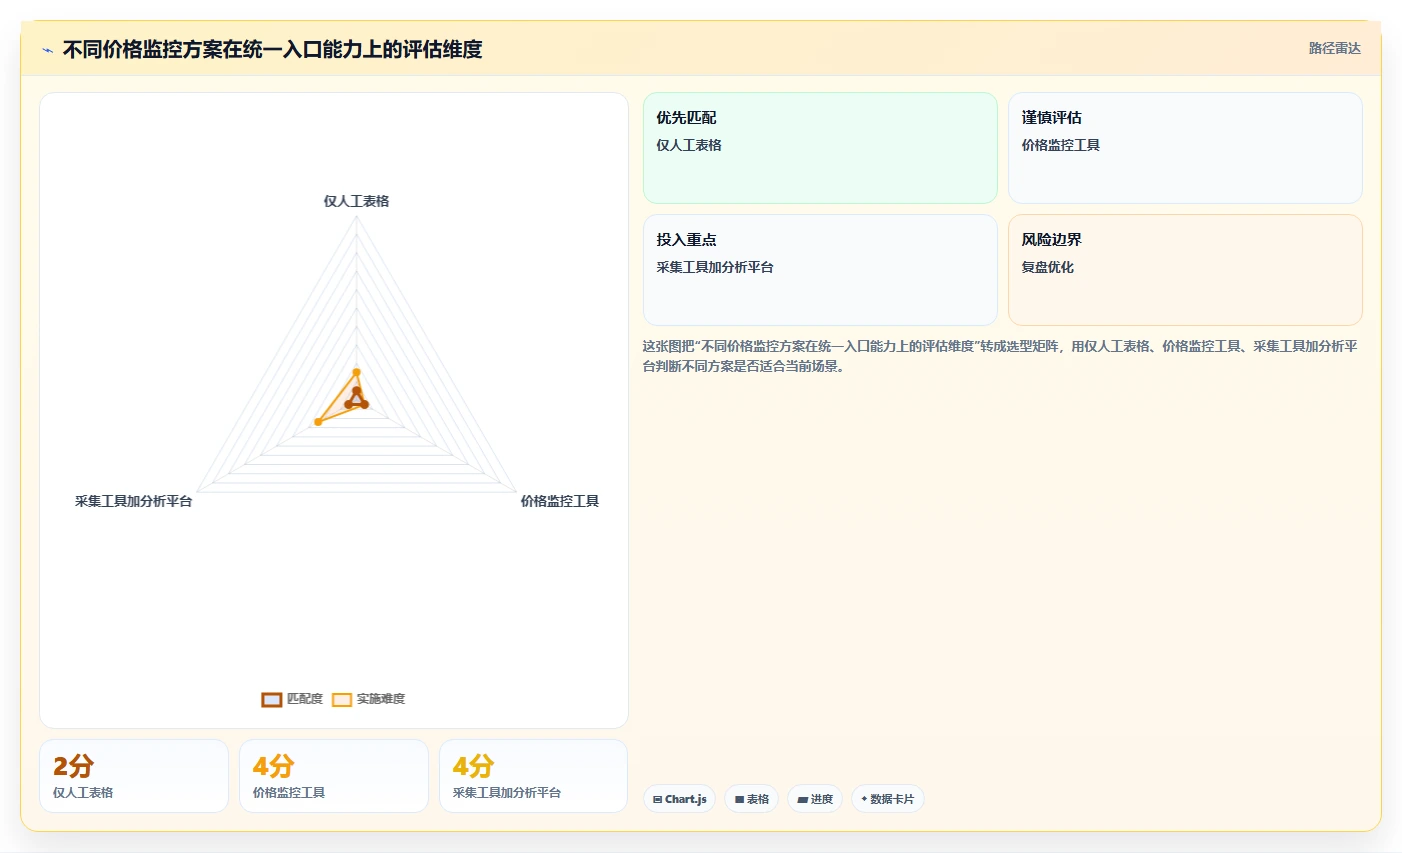This screenshot has width=1402, height=853.
Task: Click 价格监控工具 text in 谨慎评估 card
Action: (1060, 145)
